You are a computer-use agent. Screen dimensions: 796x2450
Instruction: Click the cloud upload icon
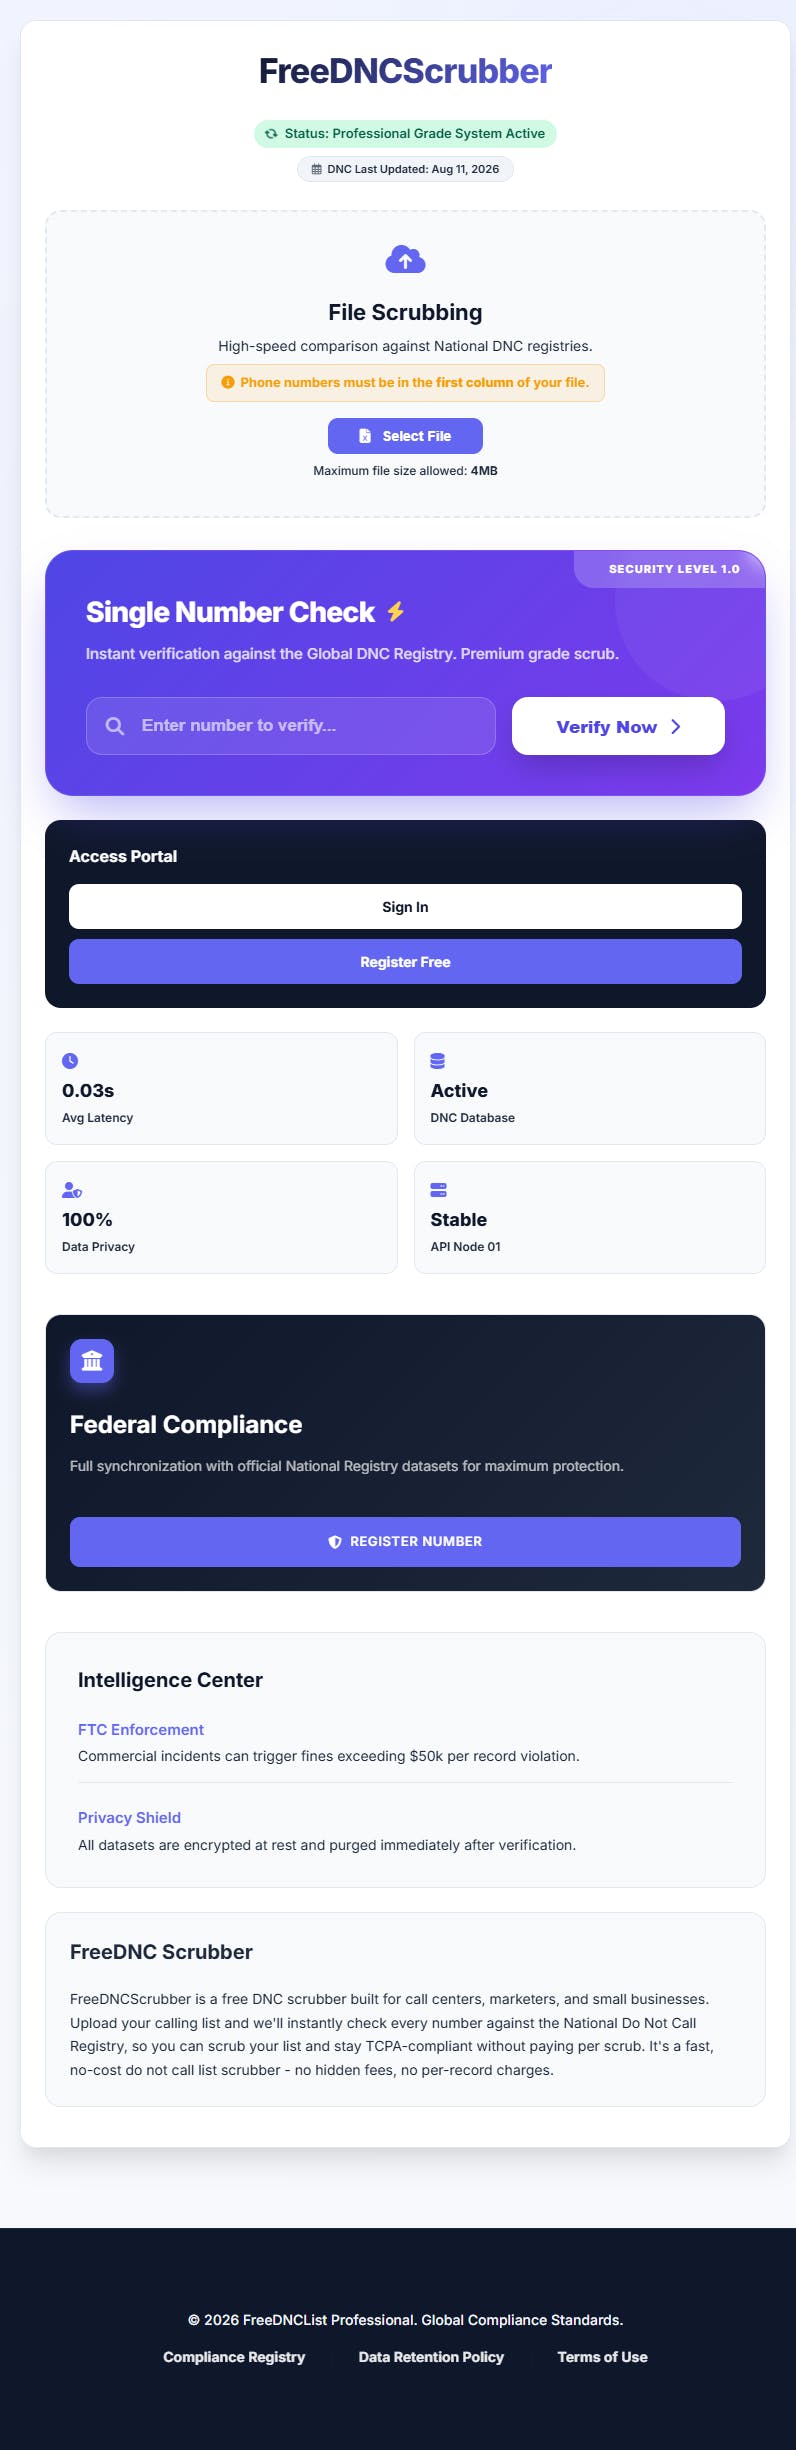pyautogui.click(x=405, y=260)
